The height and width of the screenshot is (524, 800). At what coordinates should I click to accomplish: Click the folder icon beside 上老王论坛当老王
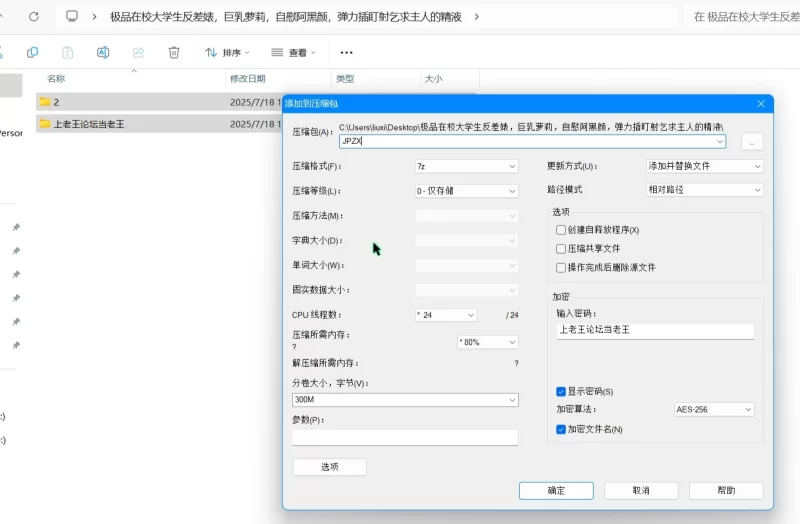45,123
